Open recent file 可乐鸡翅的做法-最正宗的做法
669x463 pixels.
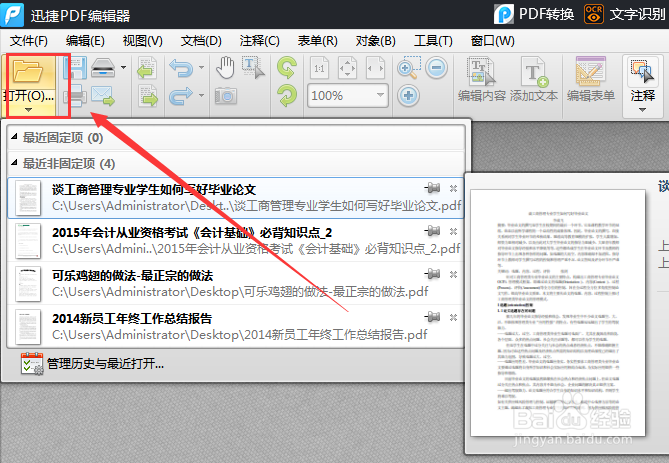tap(236, 284)
